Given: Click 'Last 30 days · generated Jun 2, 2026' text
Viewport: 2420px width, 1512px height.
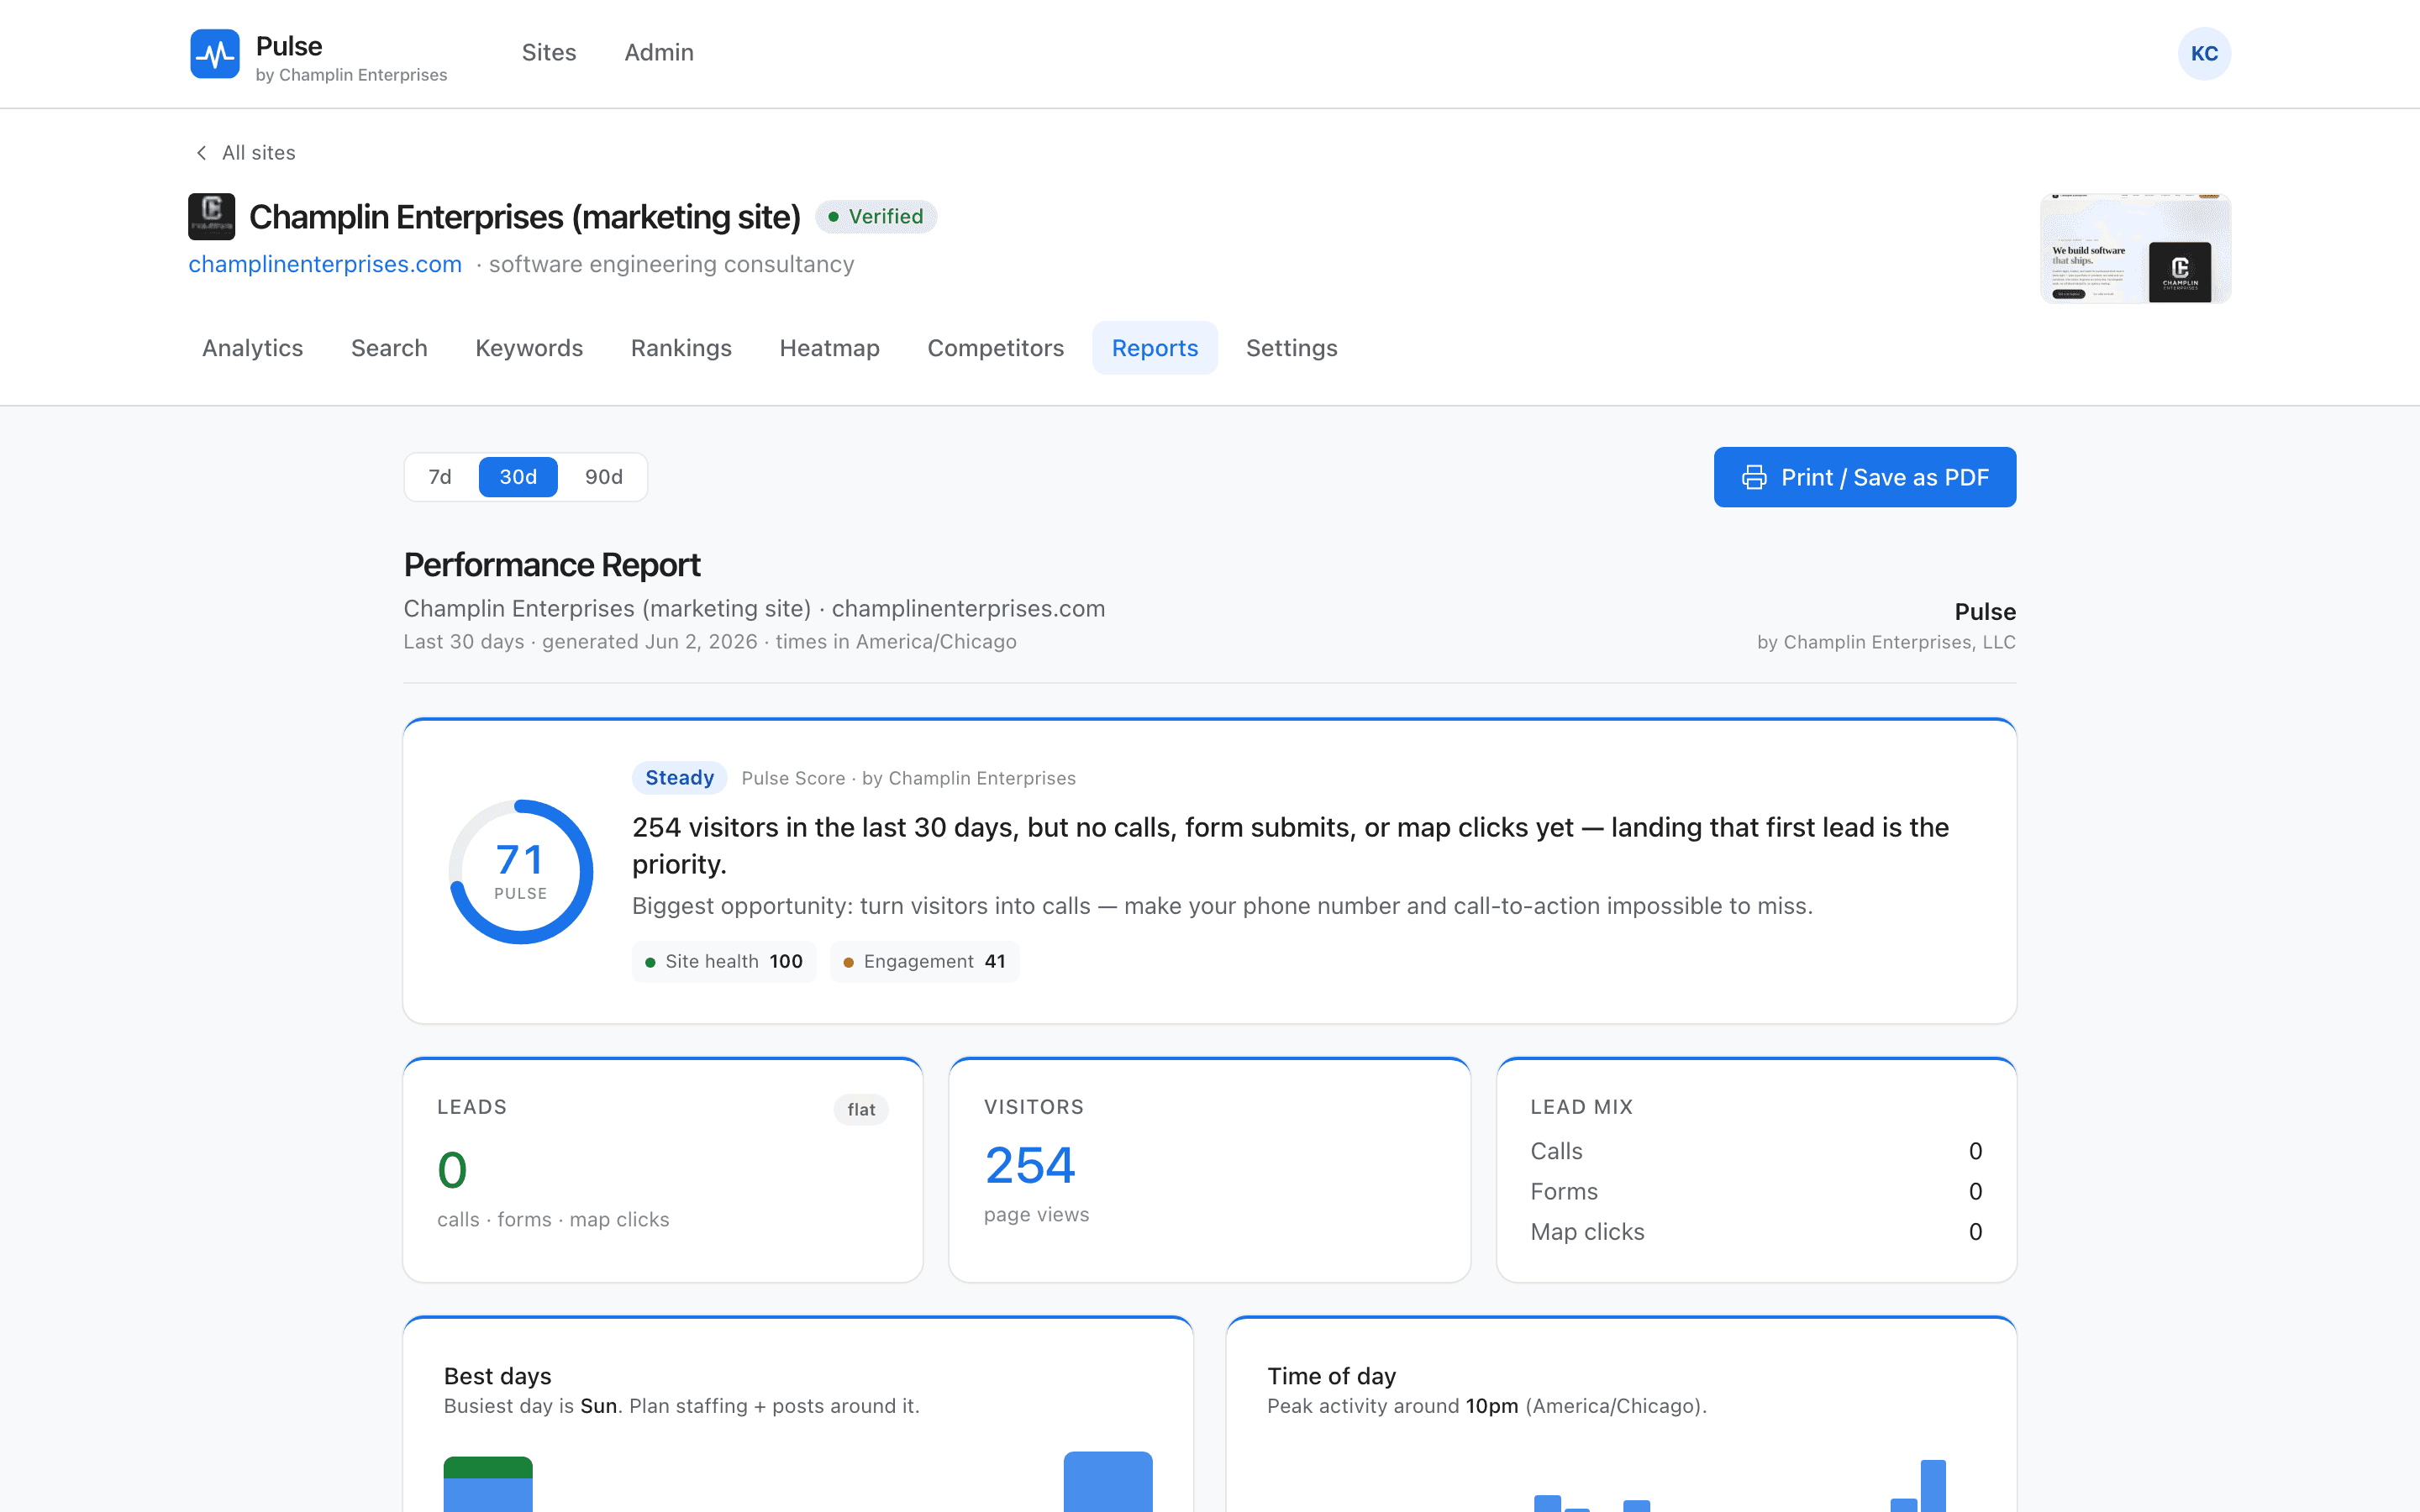Looking at the screenshot, I should point(580,642).
